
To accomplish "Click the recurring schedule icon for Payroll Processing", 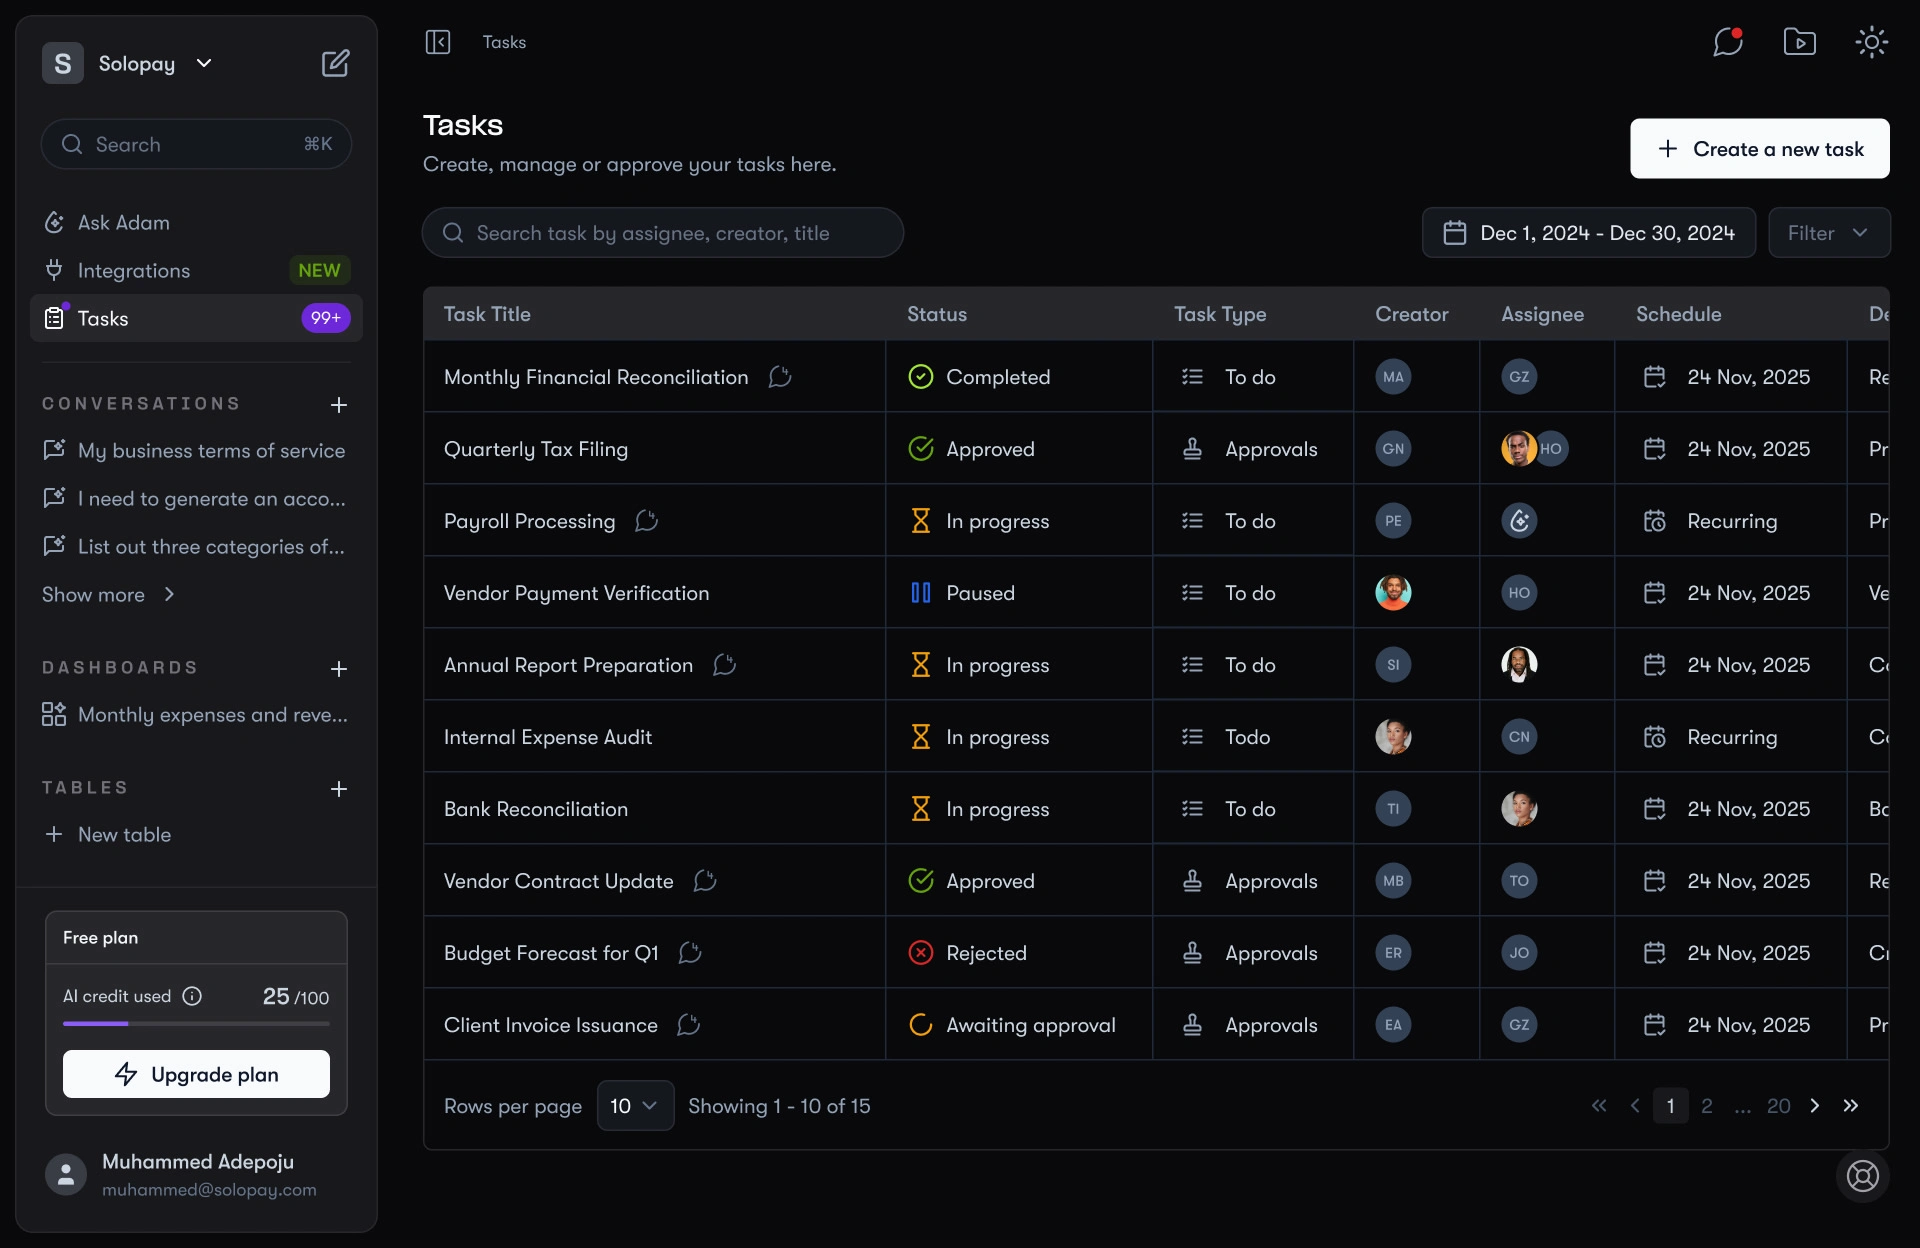I will click(x=1655, y=520).
